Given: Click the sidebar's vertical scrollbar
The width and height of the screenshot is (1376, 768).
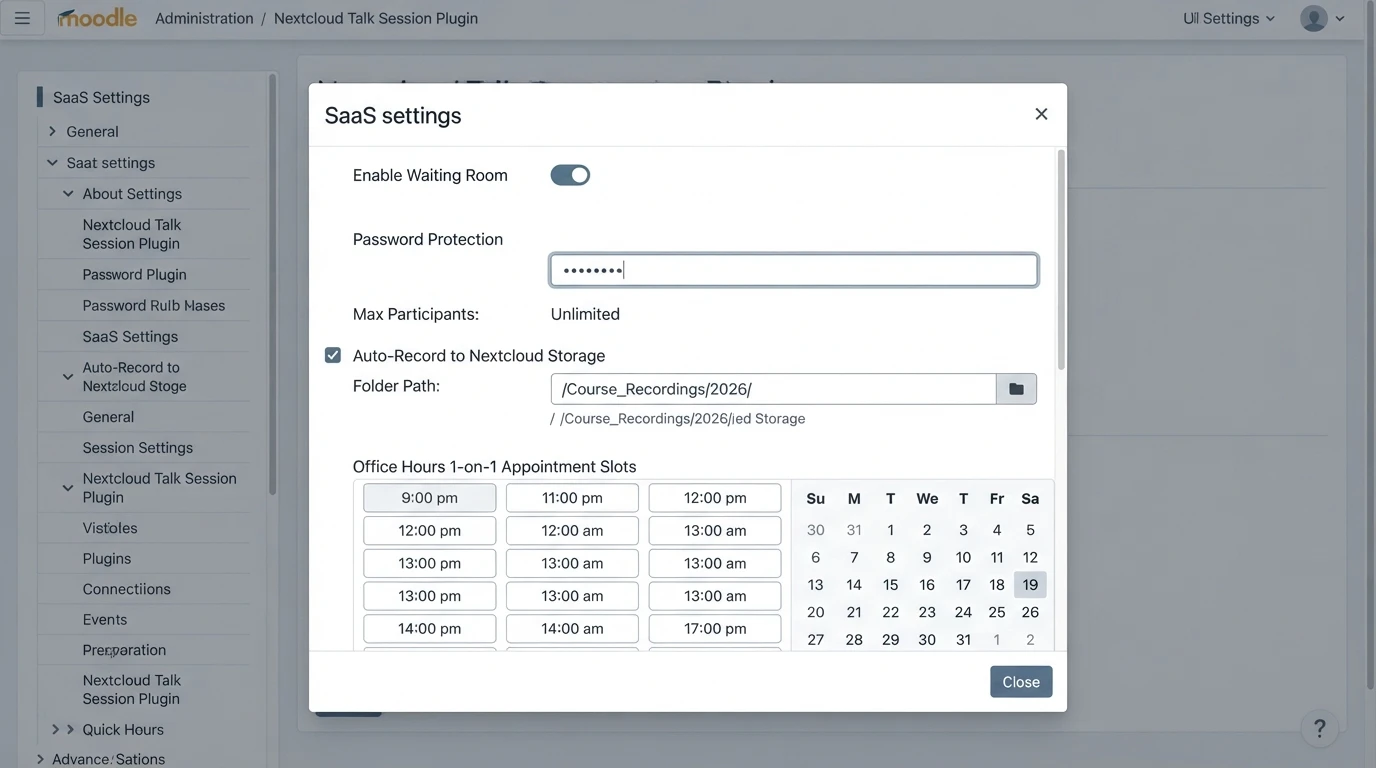Looking at the screenshot, I should point(271,285).
